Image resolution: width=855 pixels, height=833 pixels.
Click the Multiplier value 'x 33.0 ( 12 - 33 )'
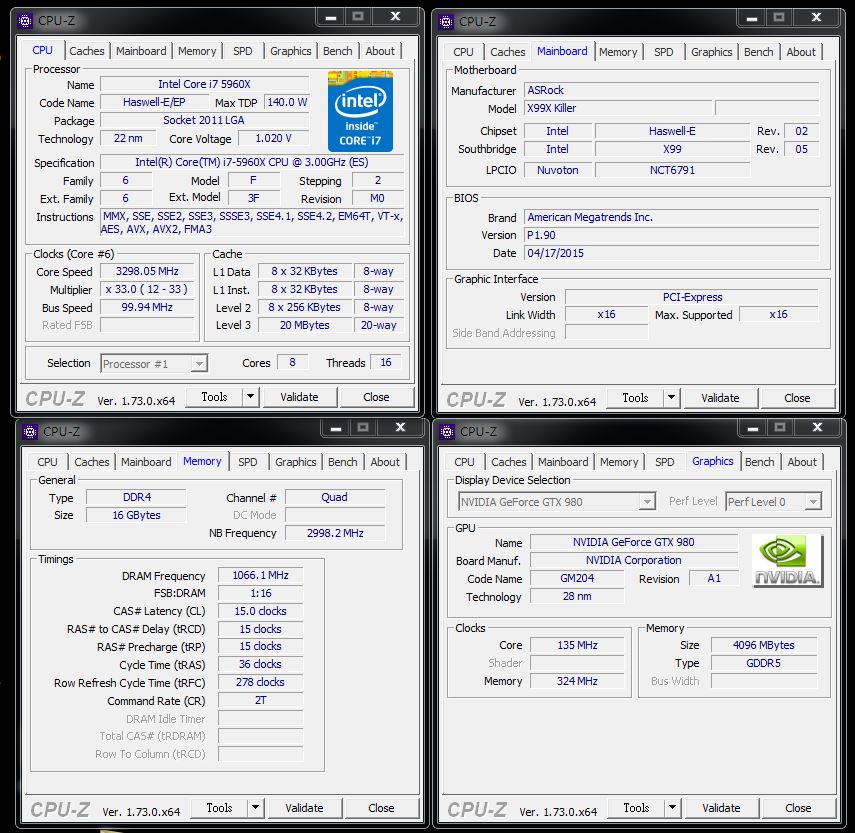[x=147, y=289]
